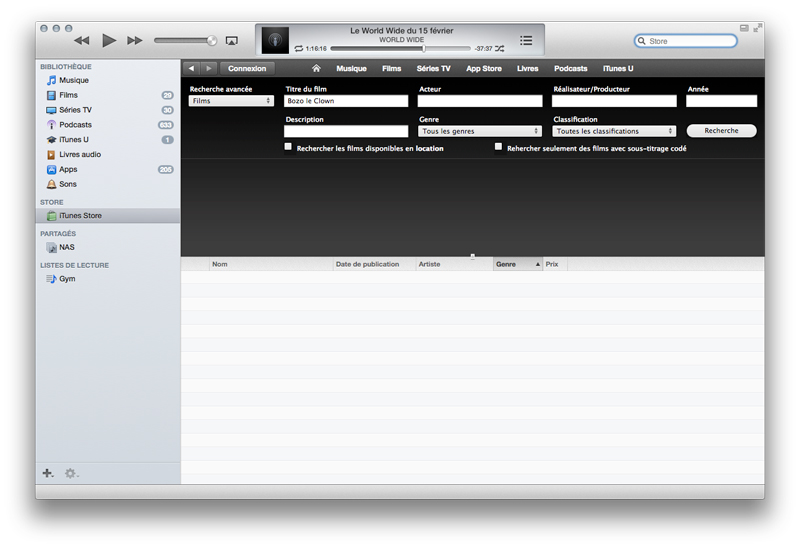This screenshot has width=800, height=548.
Task: Sort results by Genre column header
Action: pyautogui.click(x=517, y=264)
